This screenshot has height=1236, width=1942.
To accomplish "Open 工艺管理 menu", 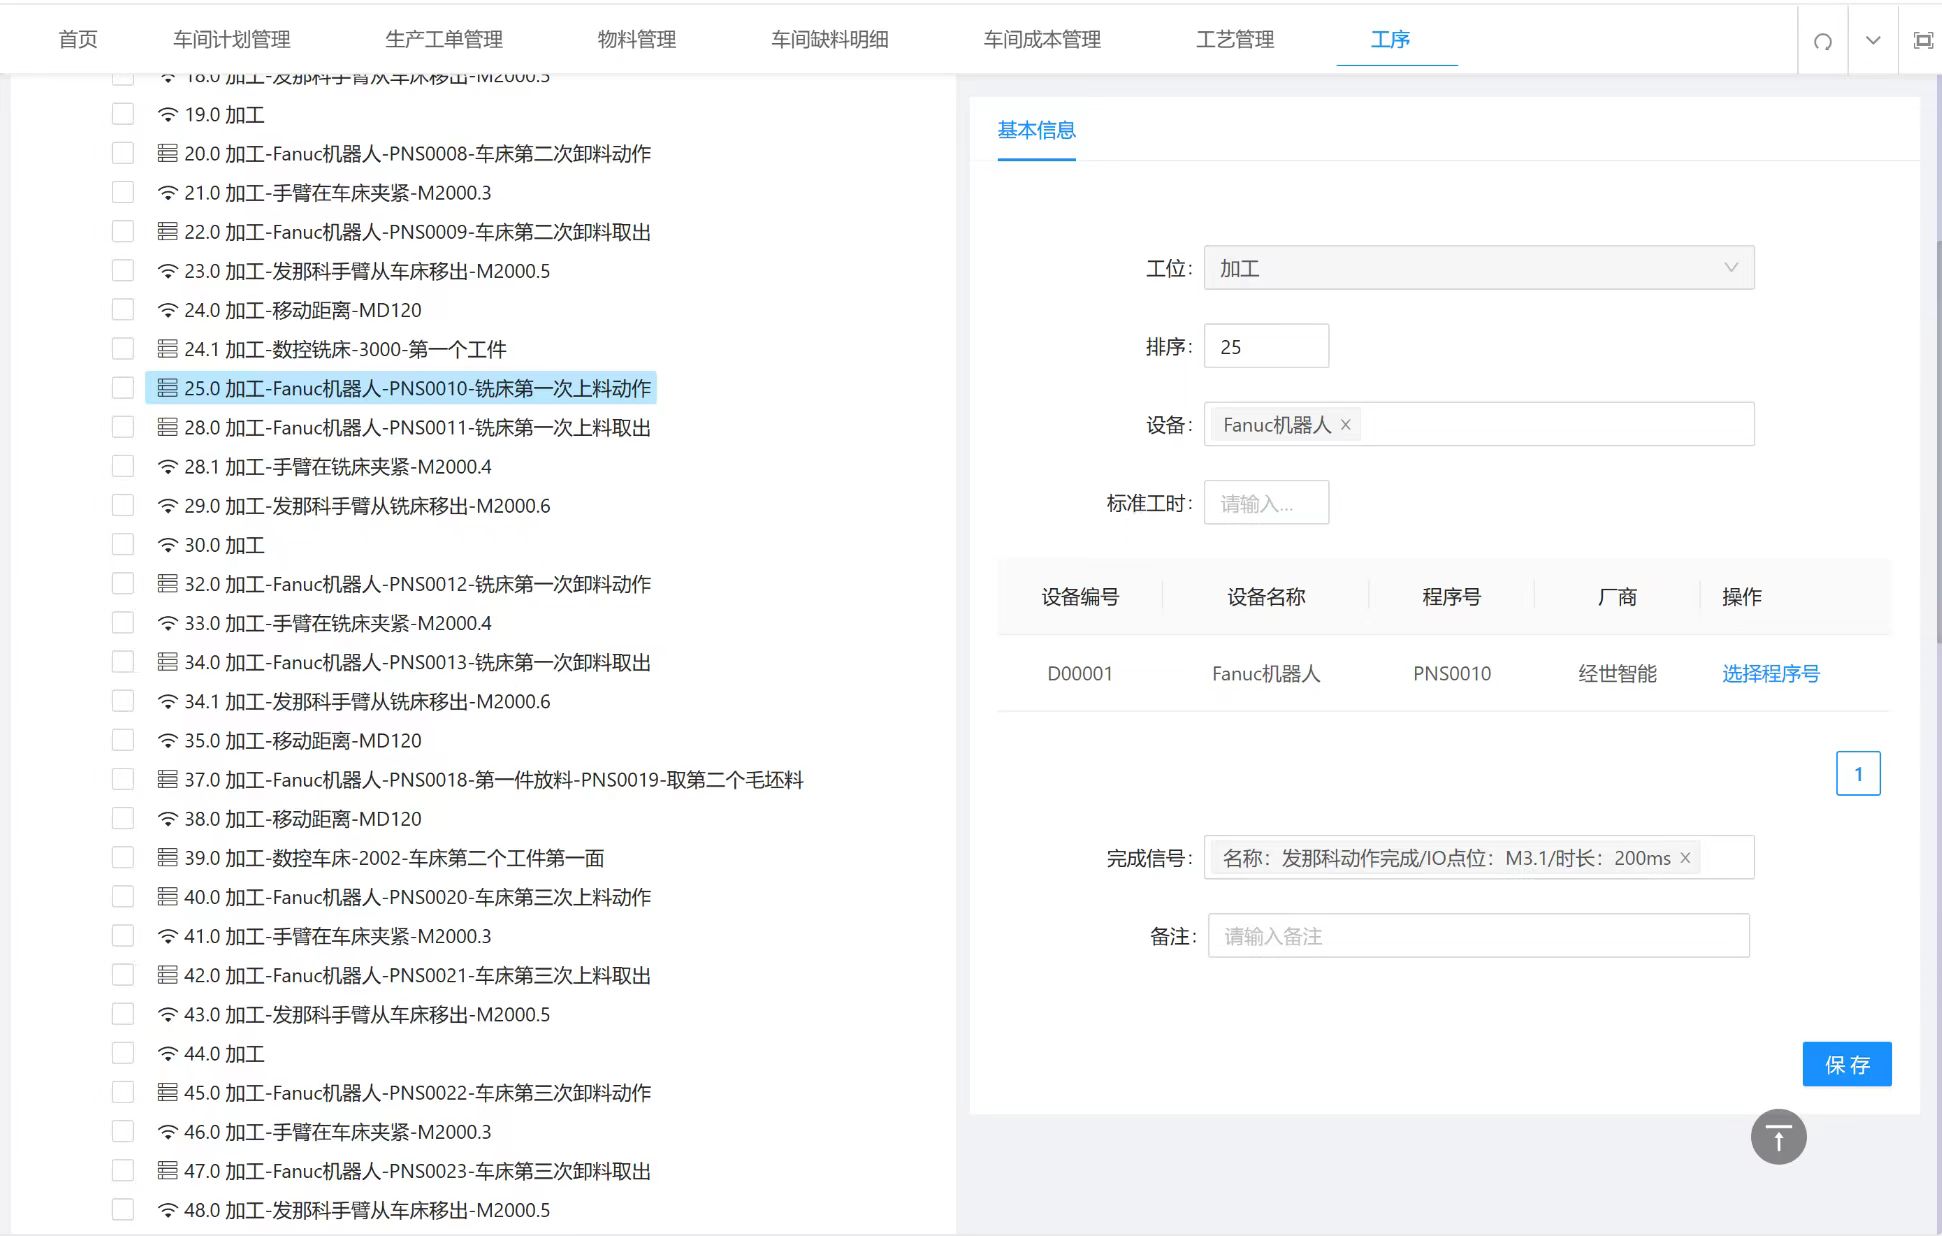I will (1235, 39).
